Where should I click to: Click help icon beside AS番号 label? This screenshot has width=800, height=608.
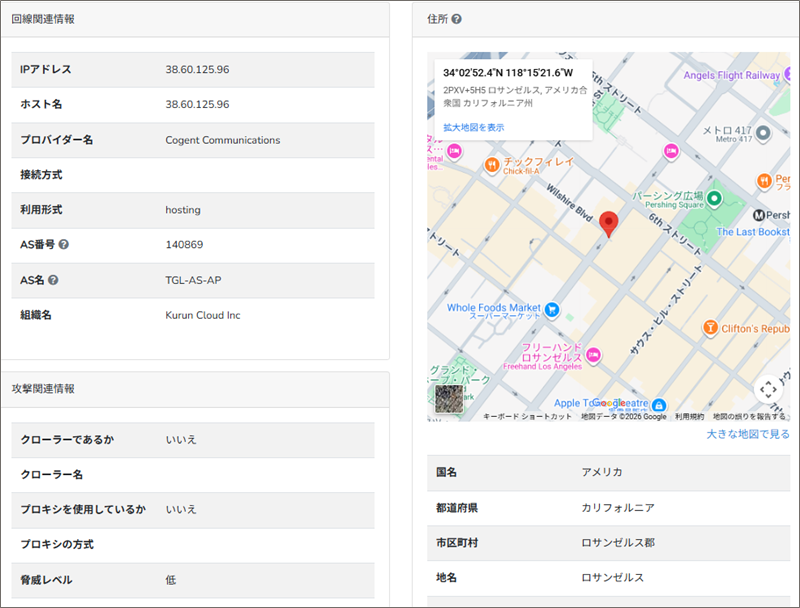point(64,245)
